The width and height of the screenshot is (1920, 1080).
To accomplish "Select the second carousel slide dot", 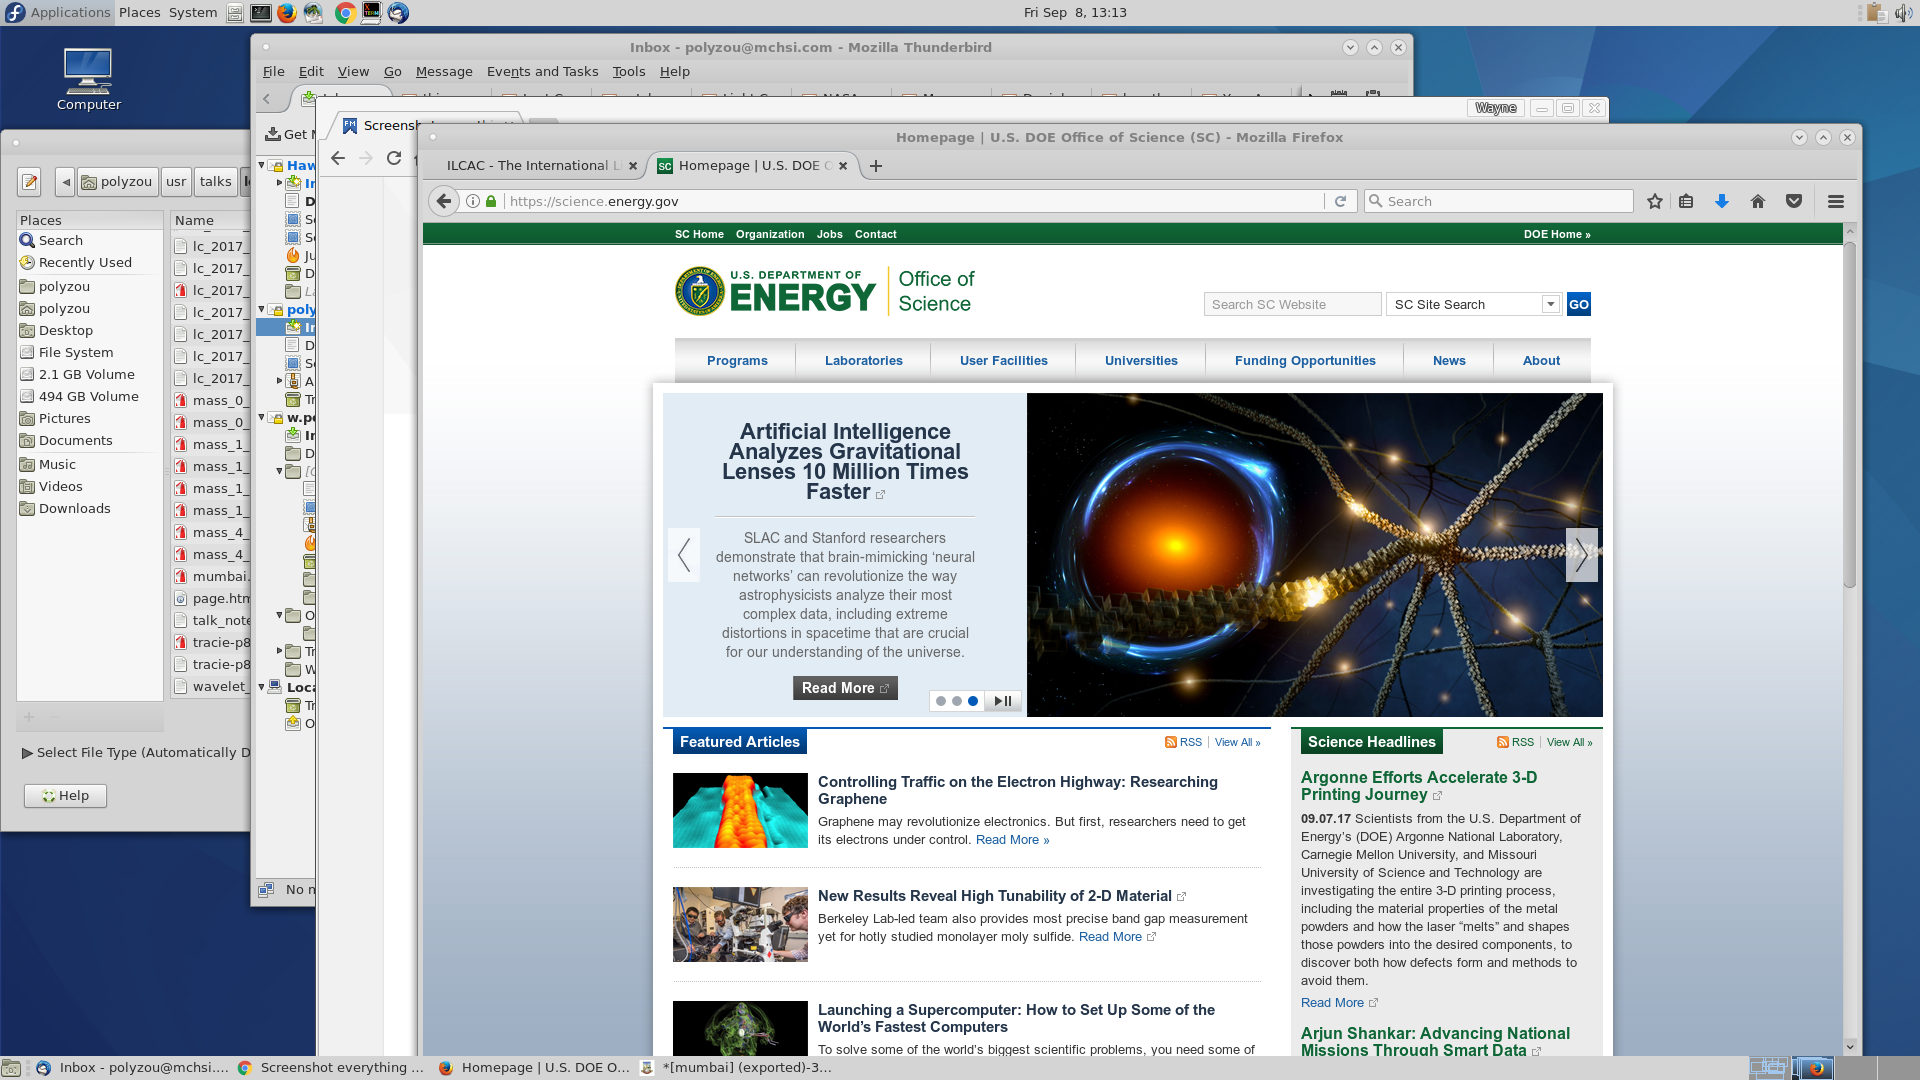I will click(x=957, y=701).
